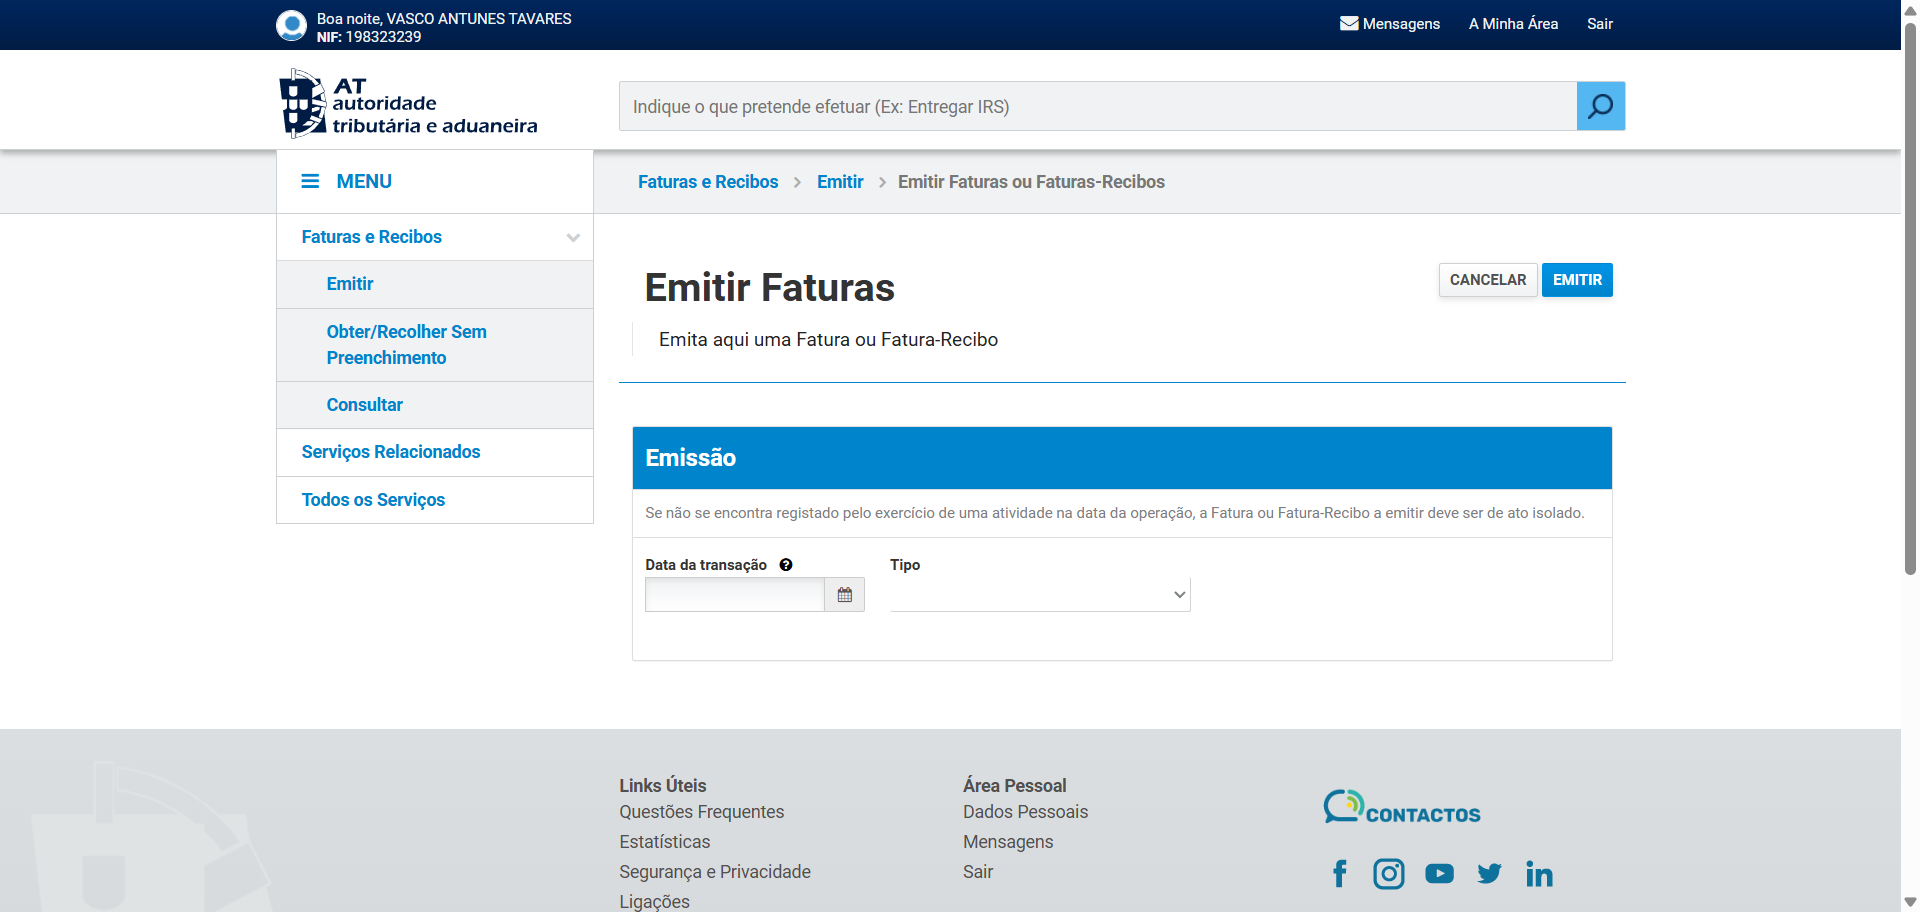Click the Faturas e Recibos breadcrumb link
1920x912 pixels.
(708, 182)
